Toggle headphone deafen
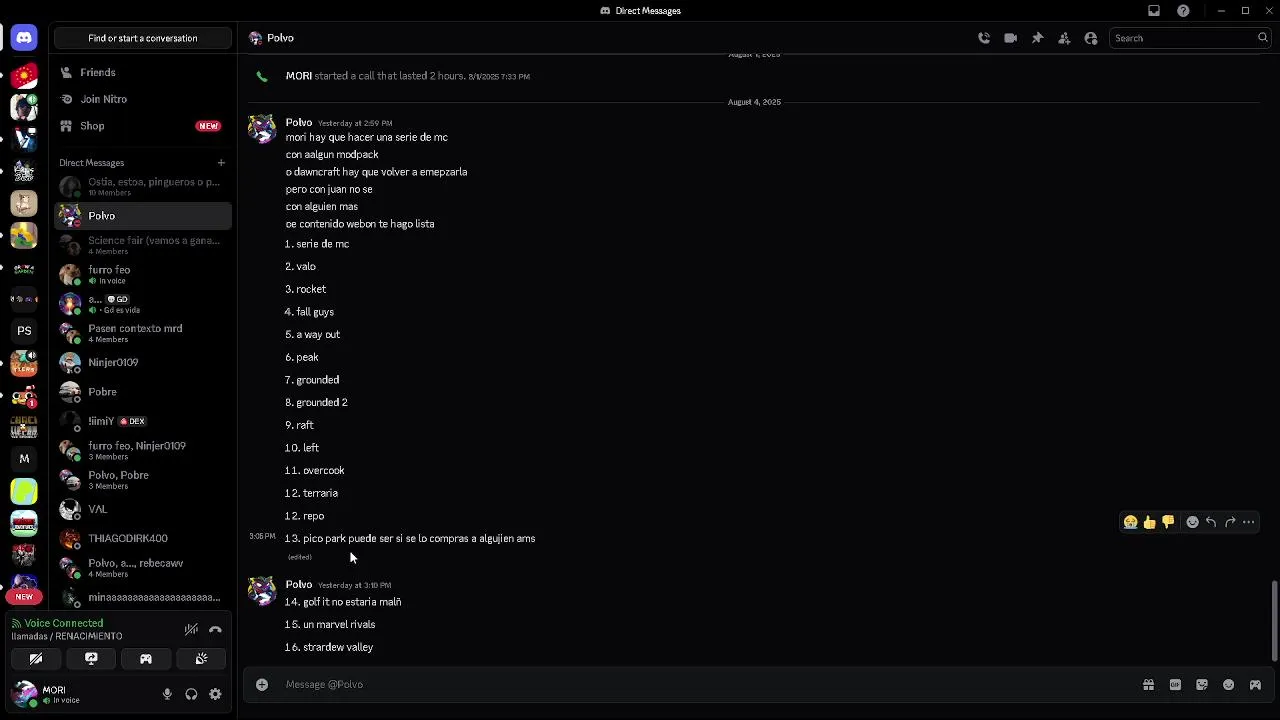Image resolution: width=1280 pixels, height=720 pixels. point(191,694)
